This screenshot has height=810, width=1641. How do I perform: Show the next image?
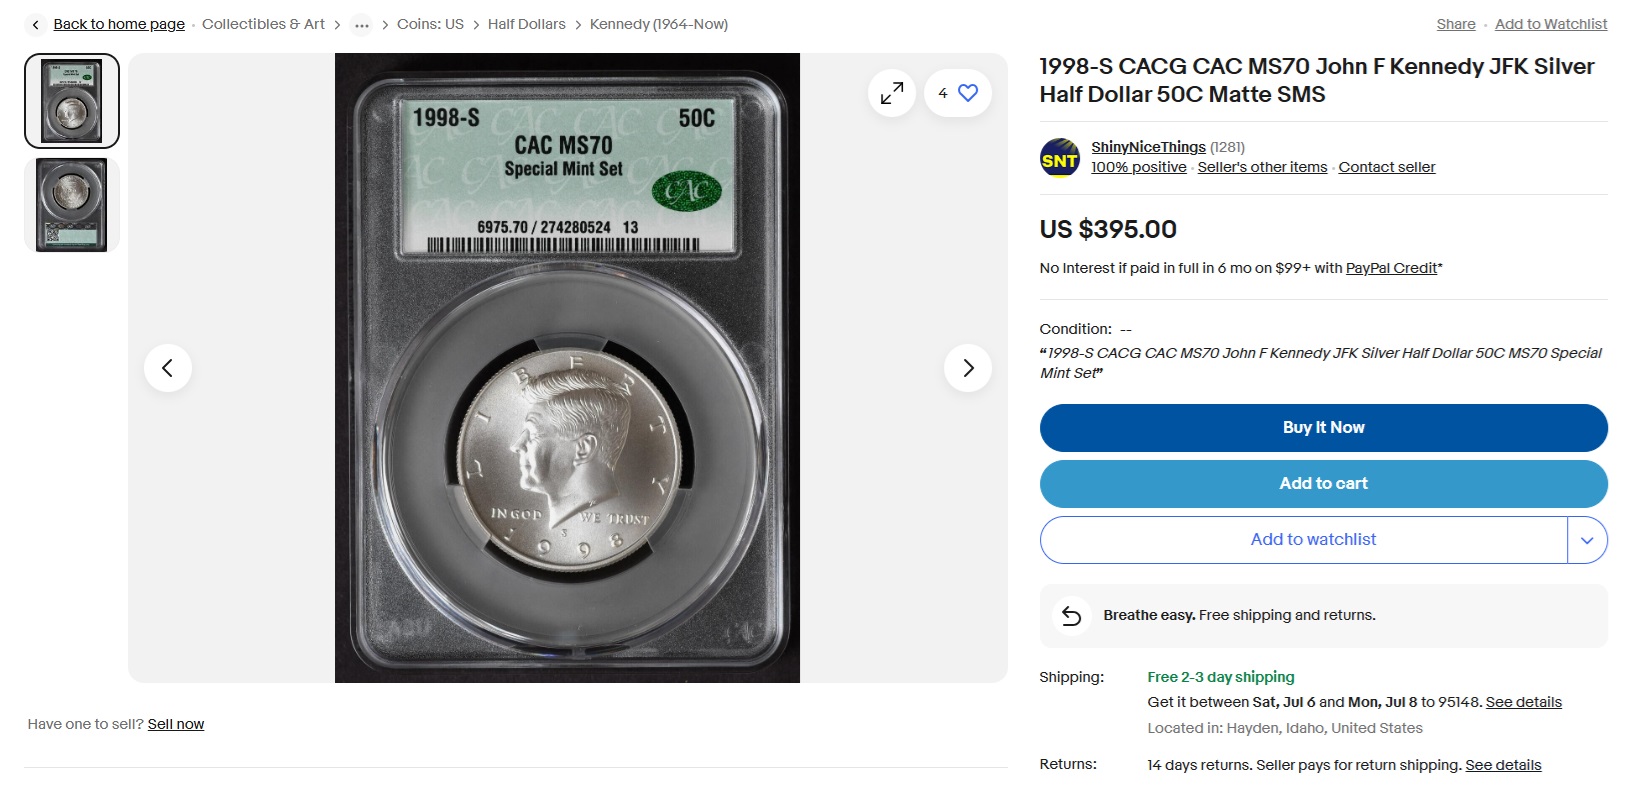967,368
